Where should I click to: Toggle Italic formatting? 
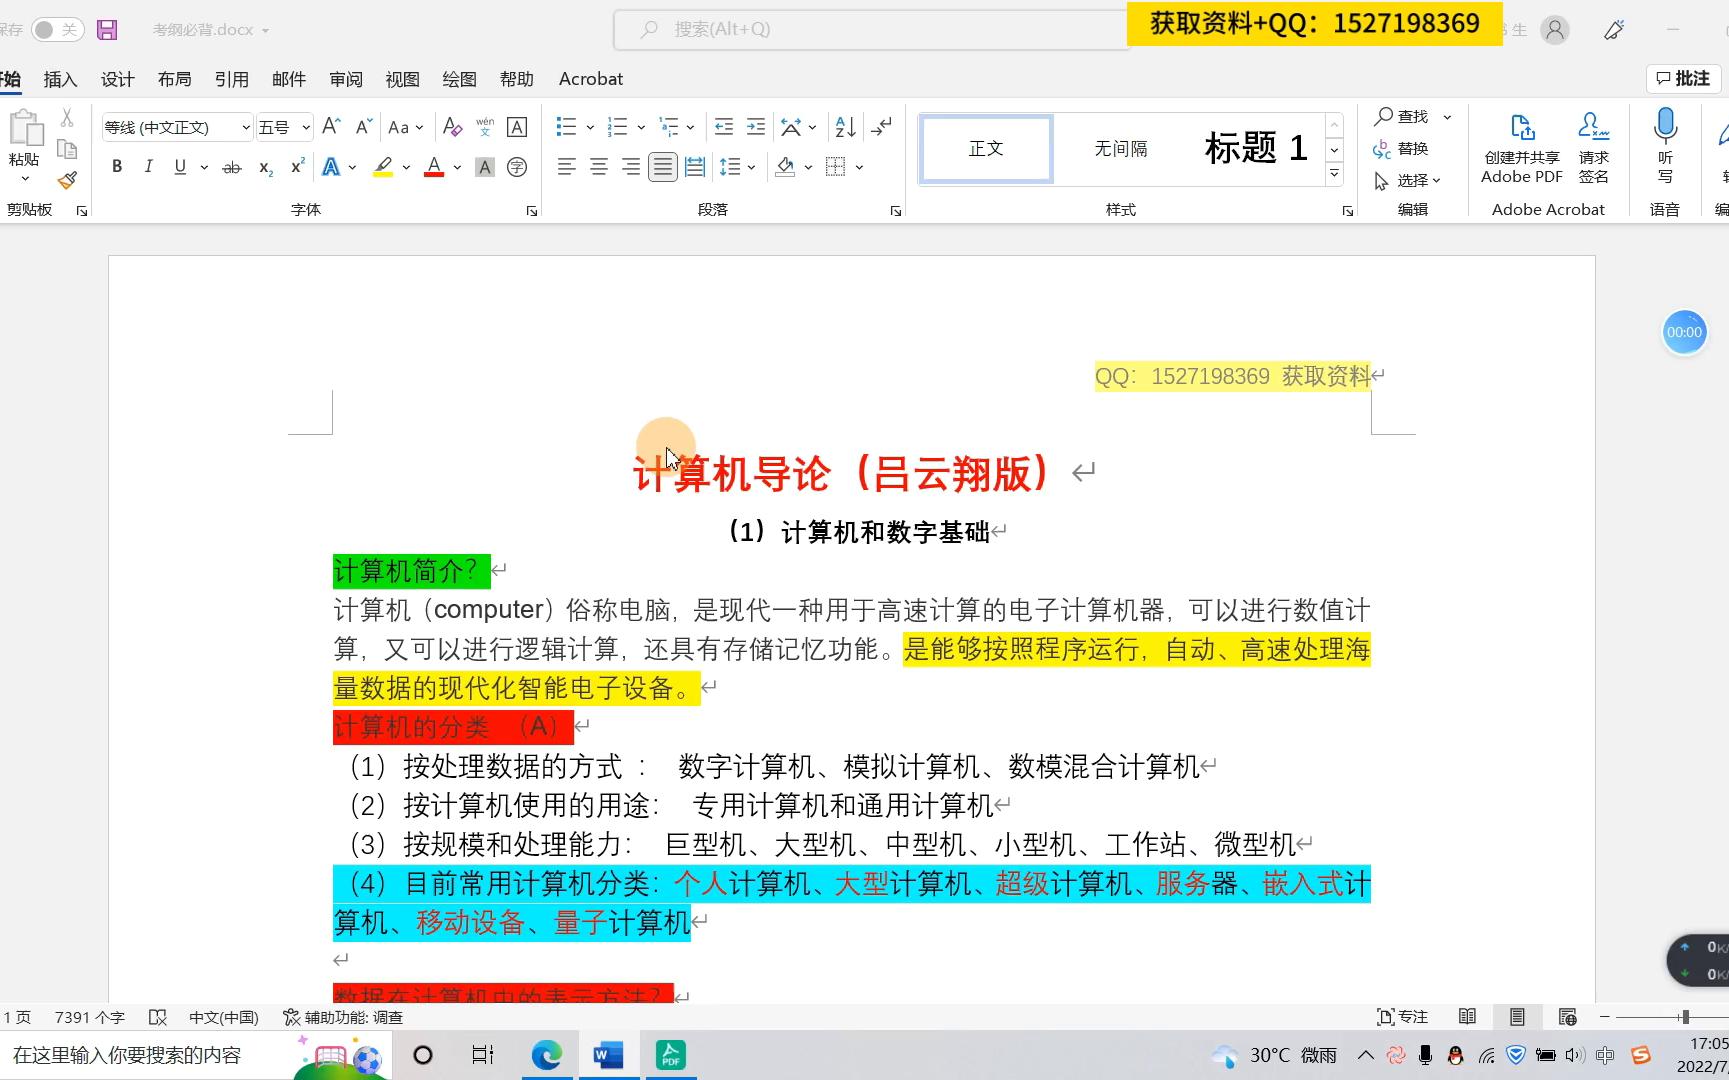pos(148,167)
